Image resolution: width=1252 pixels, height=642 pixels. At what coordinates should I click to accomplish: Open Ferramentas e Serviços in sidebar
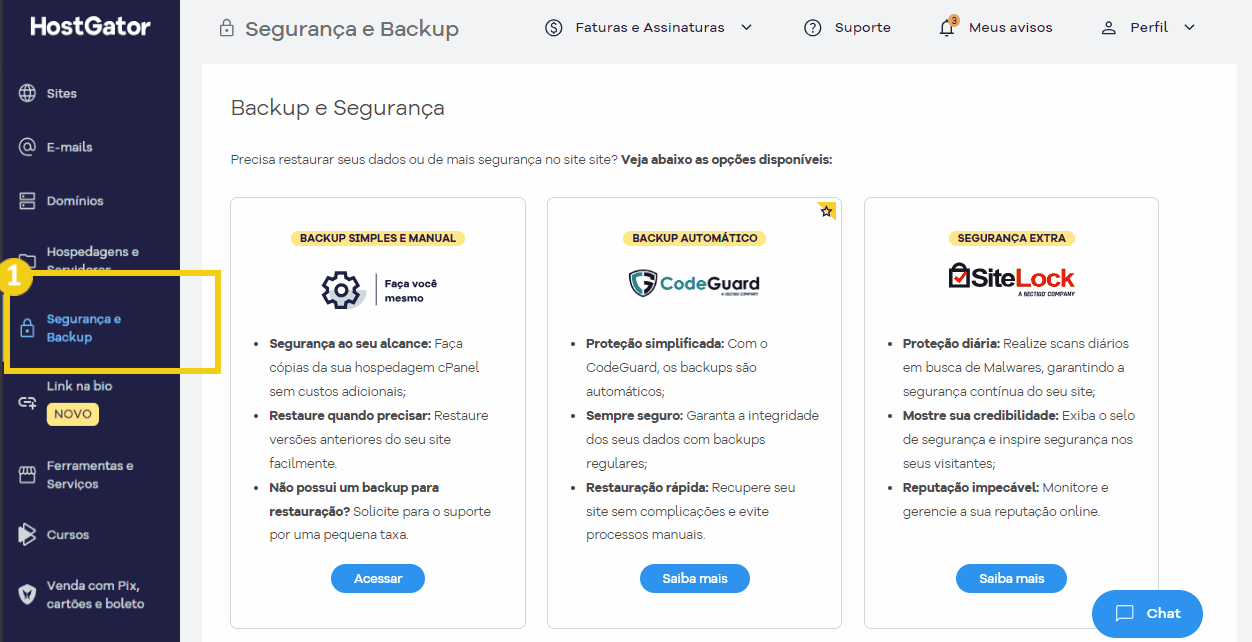[90, 475]
